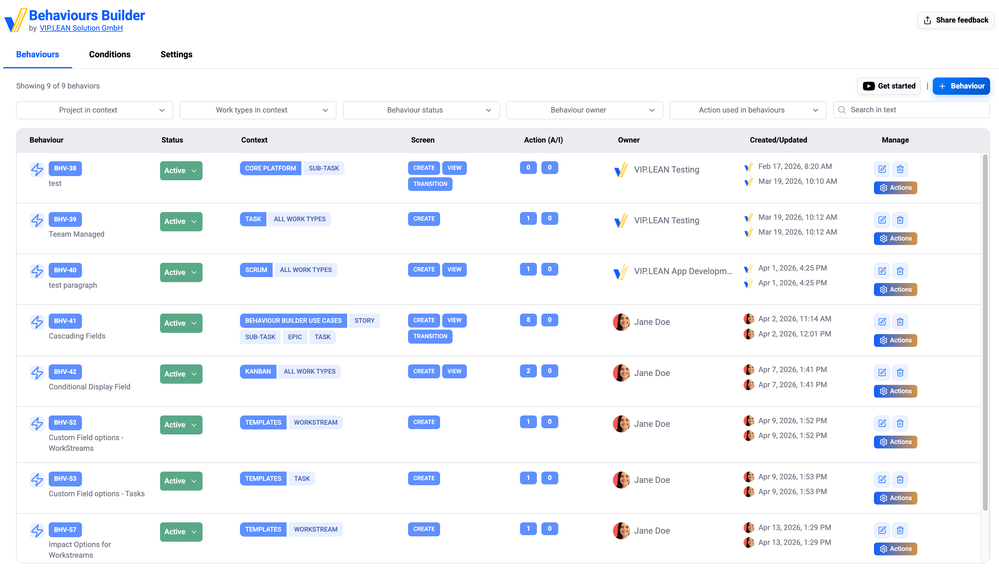Viewport: 999px width, 569px height.
Task: Delete BHV-41 Cascading Fields using trash icon
Action: pos(900,322)
